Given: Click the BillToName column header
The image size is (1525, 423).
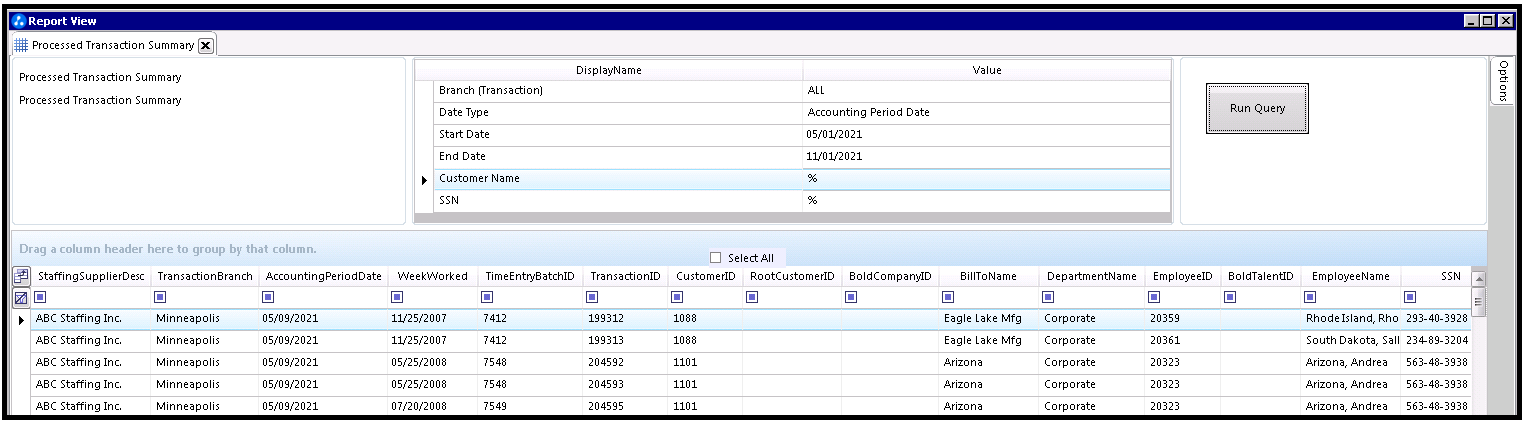Looking at the screenshot, I should pos(988,276).
